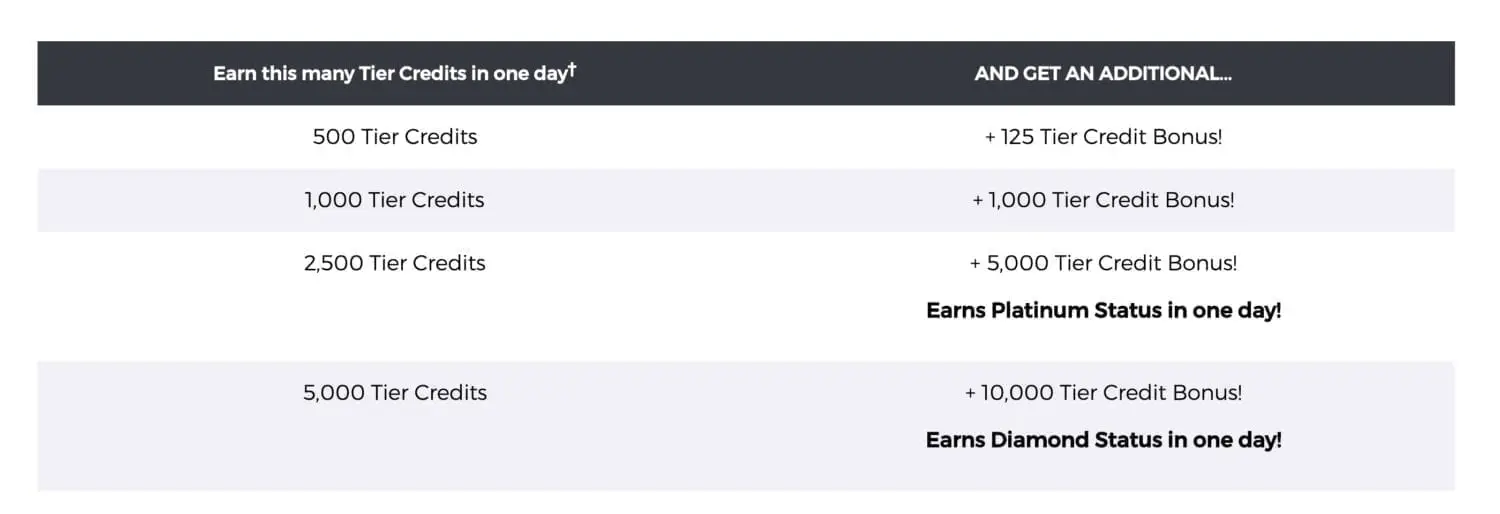Select the "+ 125 Tier Credit Bonus!" cell
This screenshot has height=514, width=1500.
1103,137
